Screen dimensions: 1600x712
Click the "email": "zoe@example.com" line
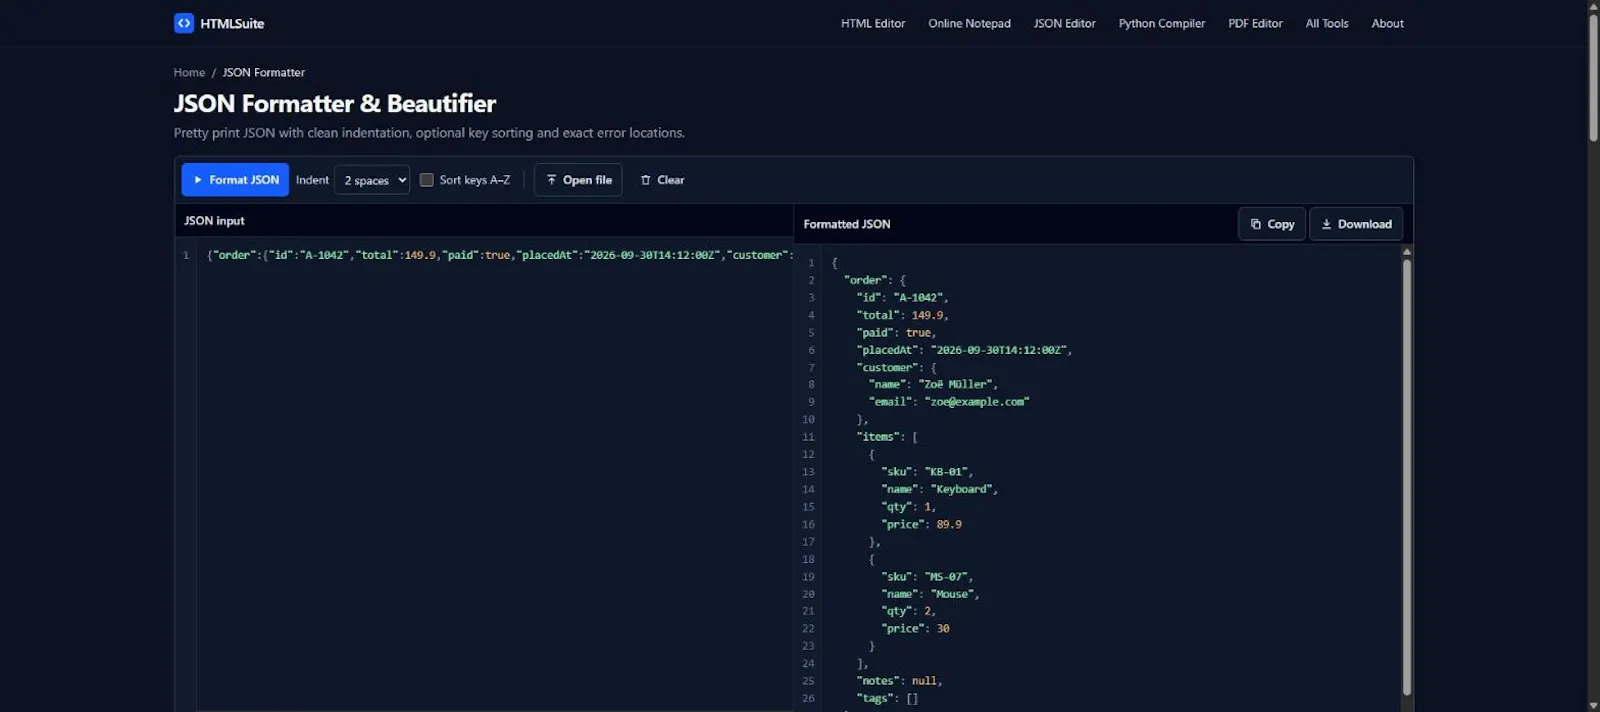pos(949,402)
